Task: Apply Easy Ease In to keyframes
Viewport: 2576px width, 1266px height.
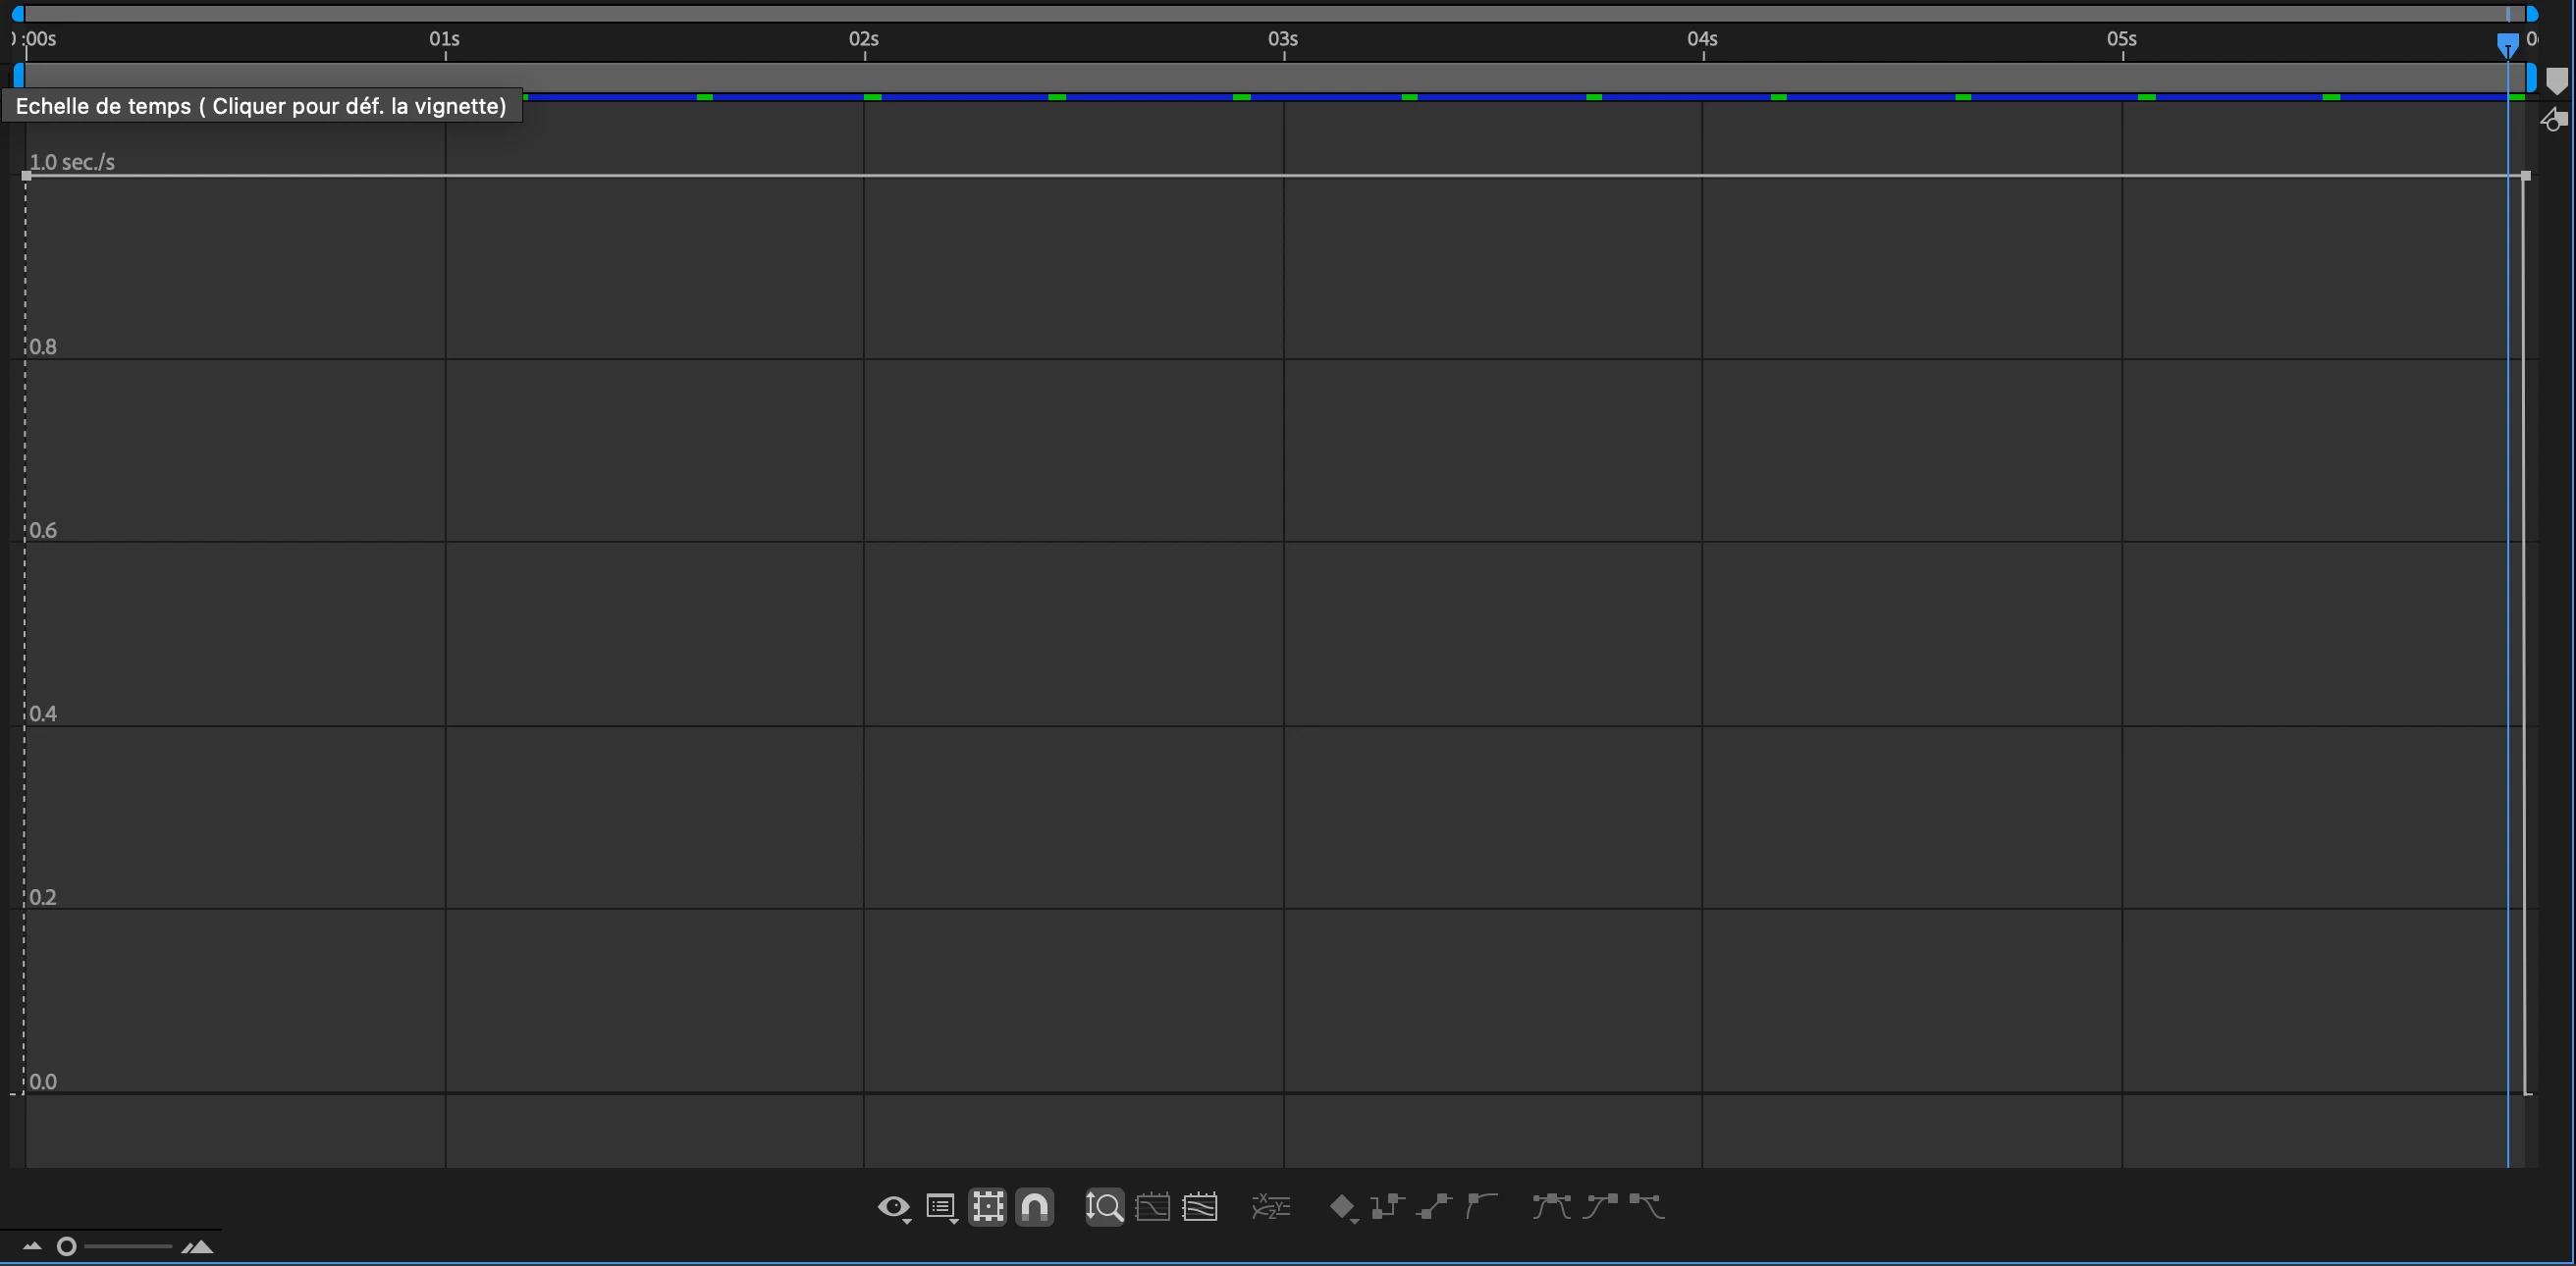Action: click(x=1599, y=1207)
